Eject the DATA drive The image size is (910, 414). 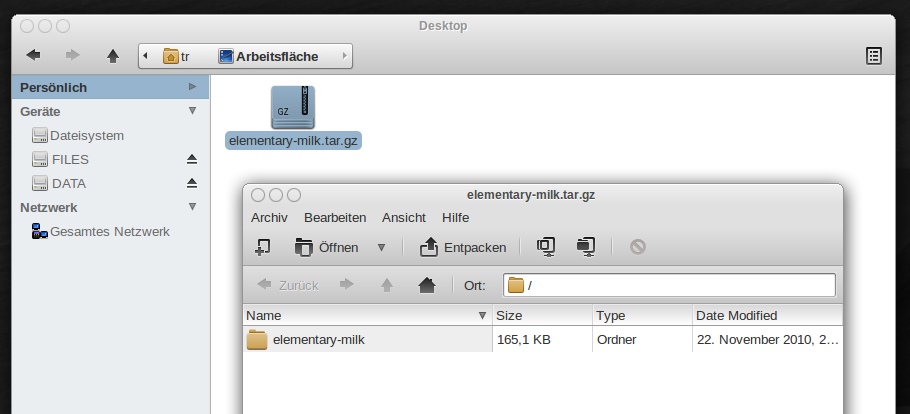[192, 183]
